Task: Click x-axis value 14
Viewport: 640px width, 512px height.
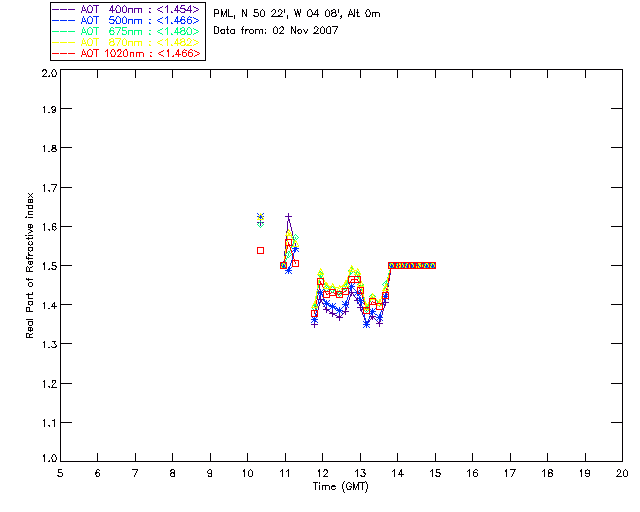Action: 398,473
